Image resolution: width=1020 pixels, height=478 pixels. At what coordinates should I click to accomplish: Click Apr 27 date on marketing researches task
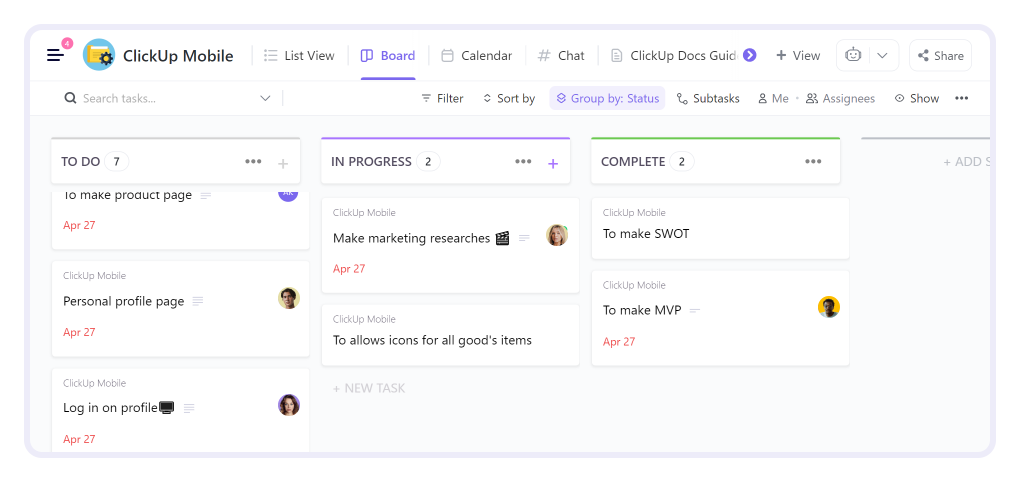point(349,269)
